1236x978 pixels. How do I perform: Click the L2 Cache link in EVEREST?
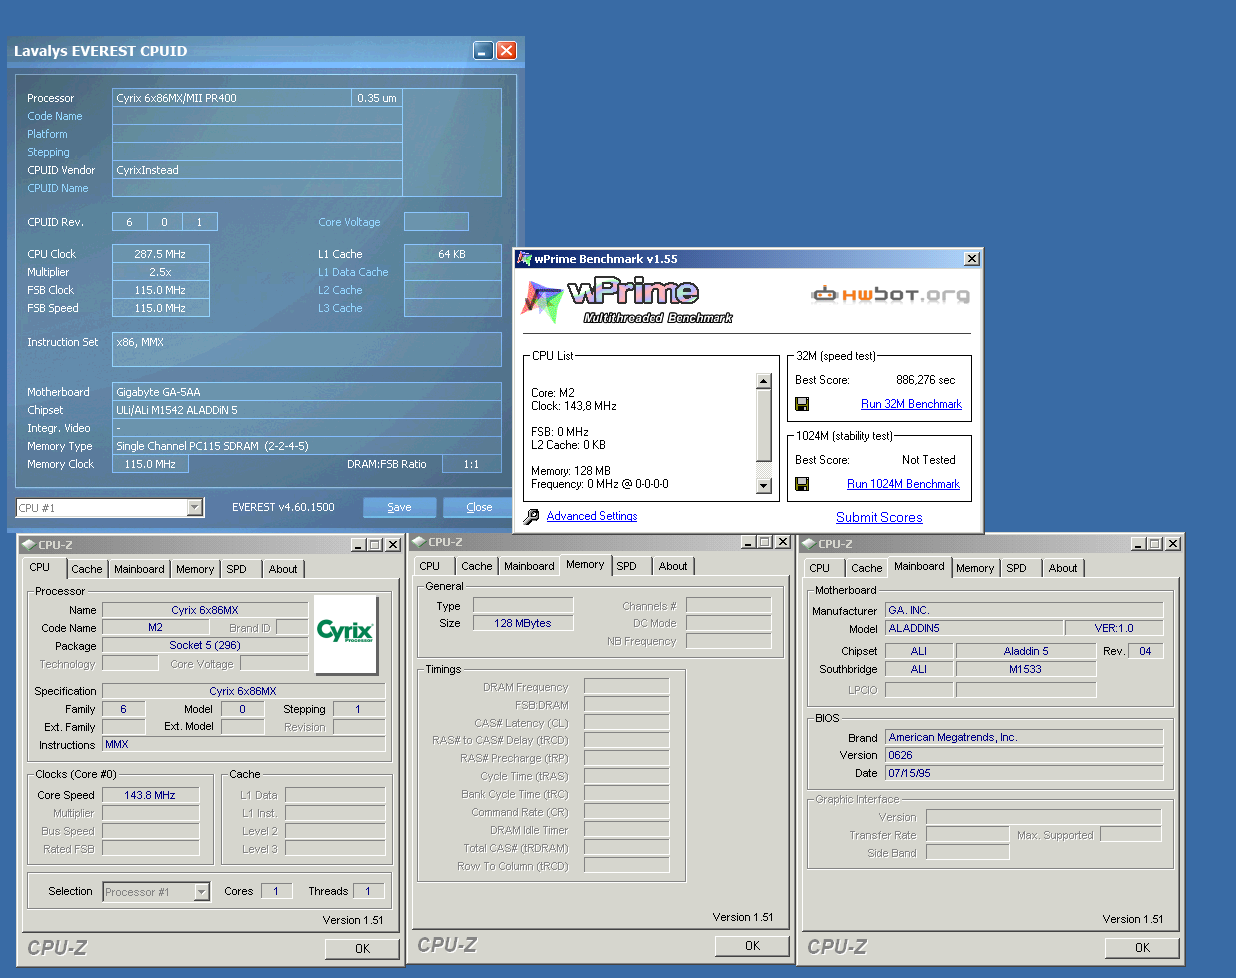340,290
